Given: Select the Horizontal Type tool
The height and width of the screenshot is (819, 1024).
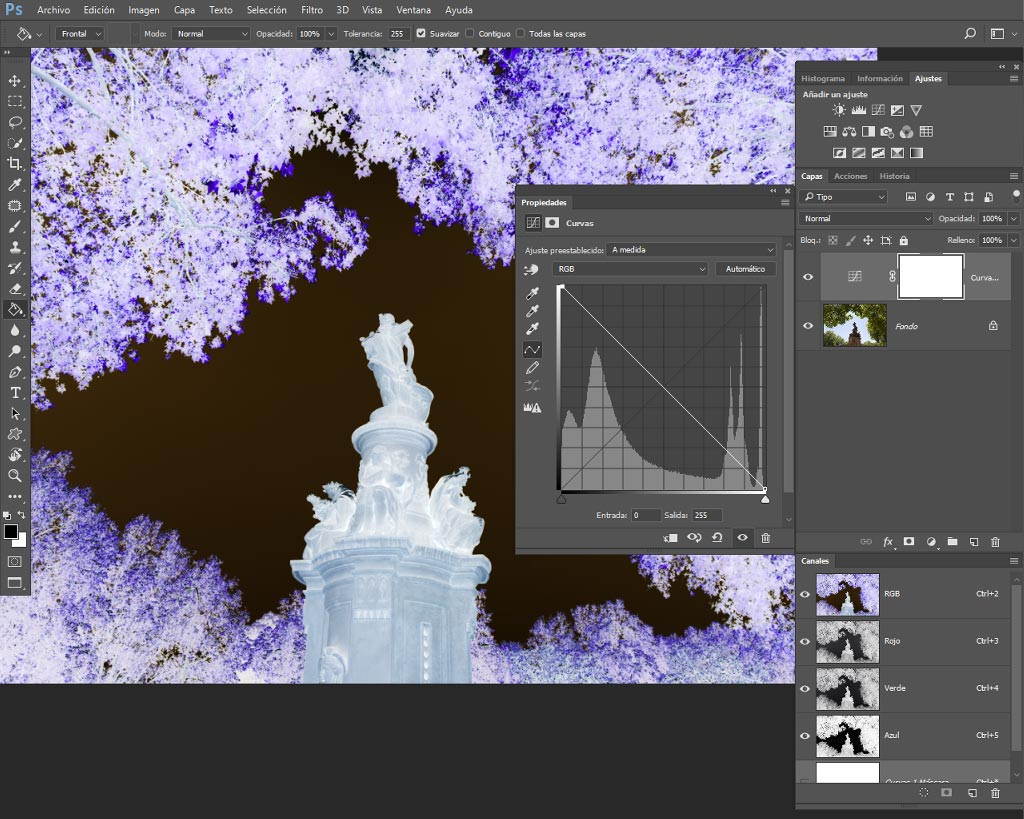Looking at the screenshot, I should click(14, 393).
